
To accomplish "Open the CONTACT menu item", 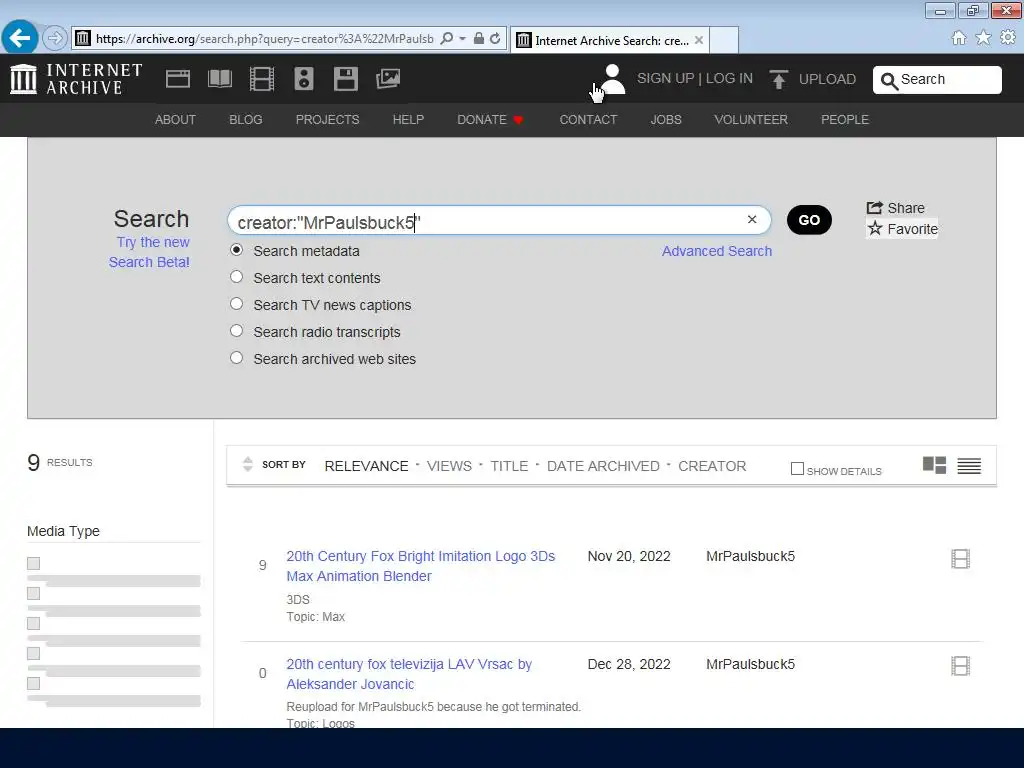I will (588, 120).
